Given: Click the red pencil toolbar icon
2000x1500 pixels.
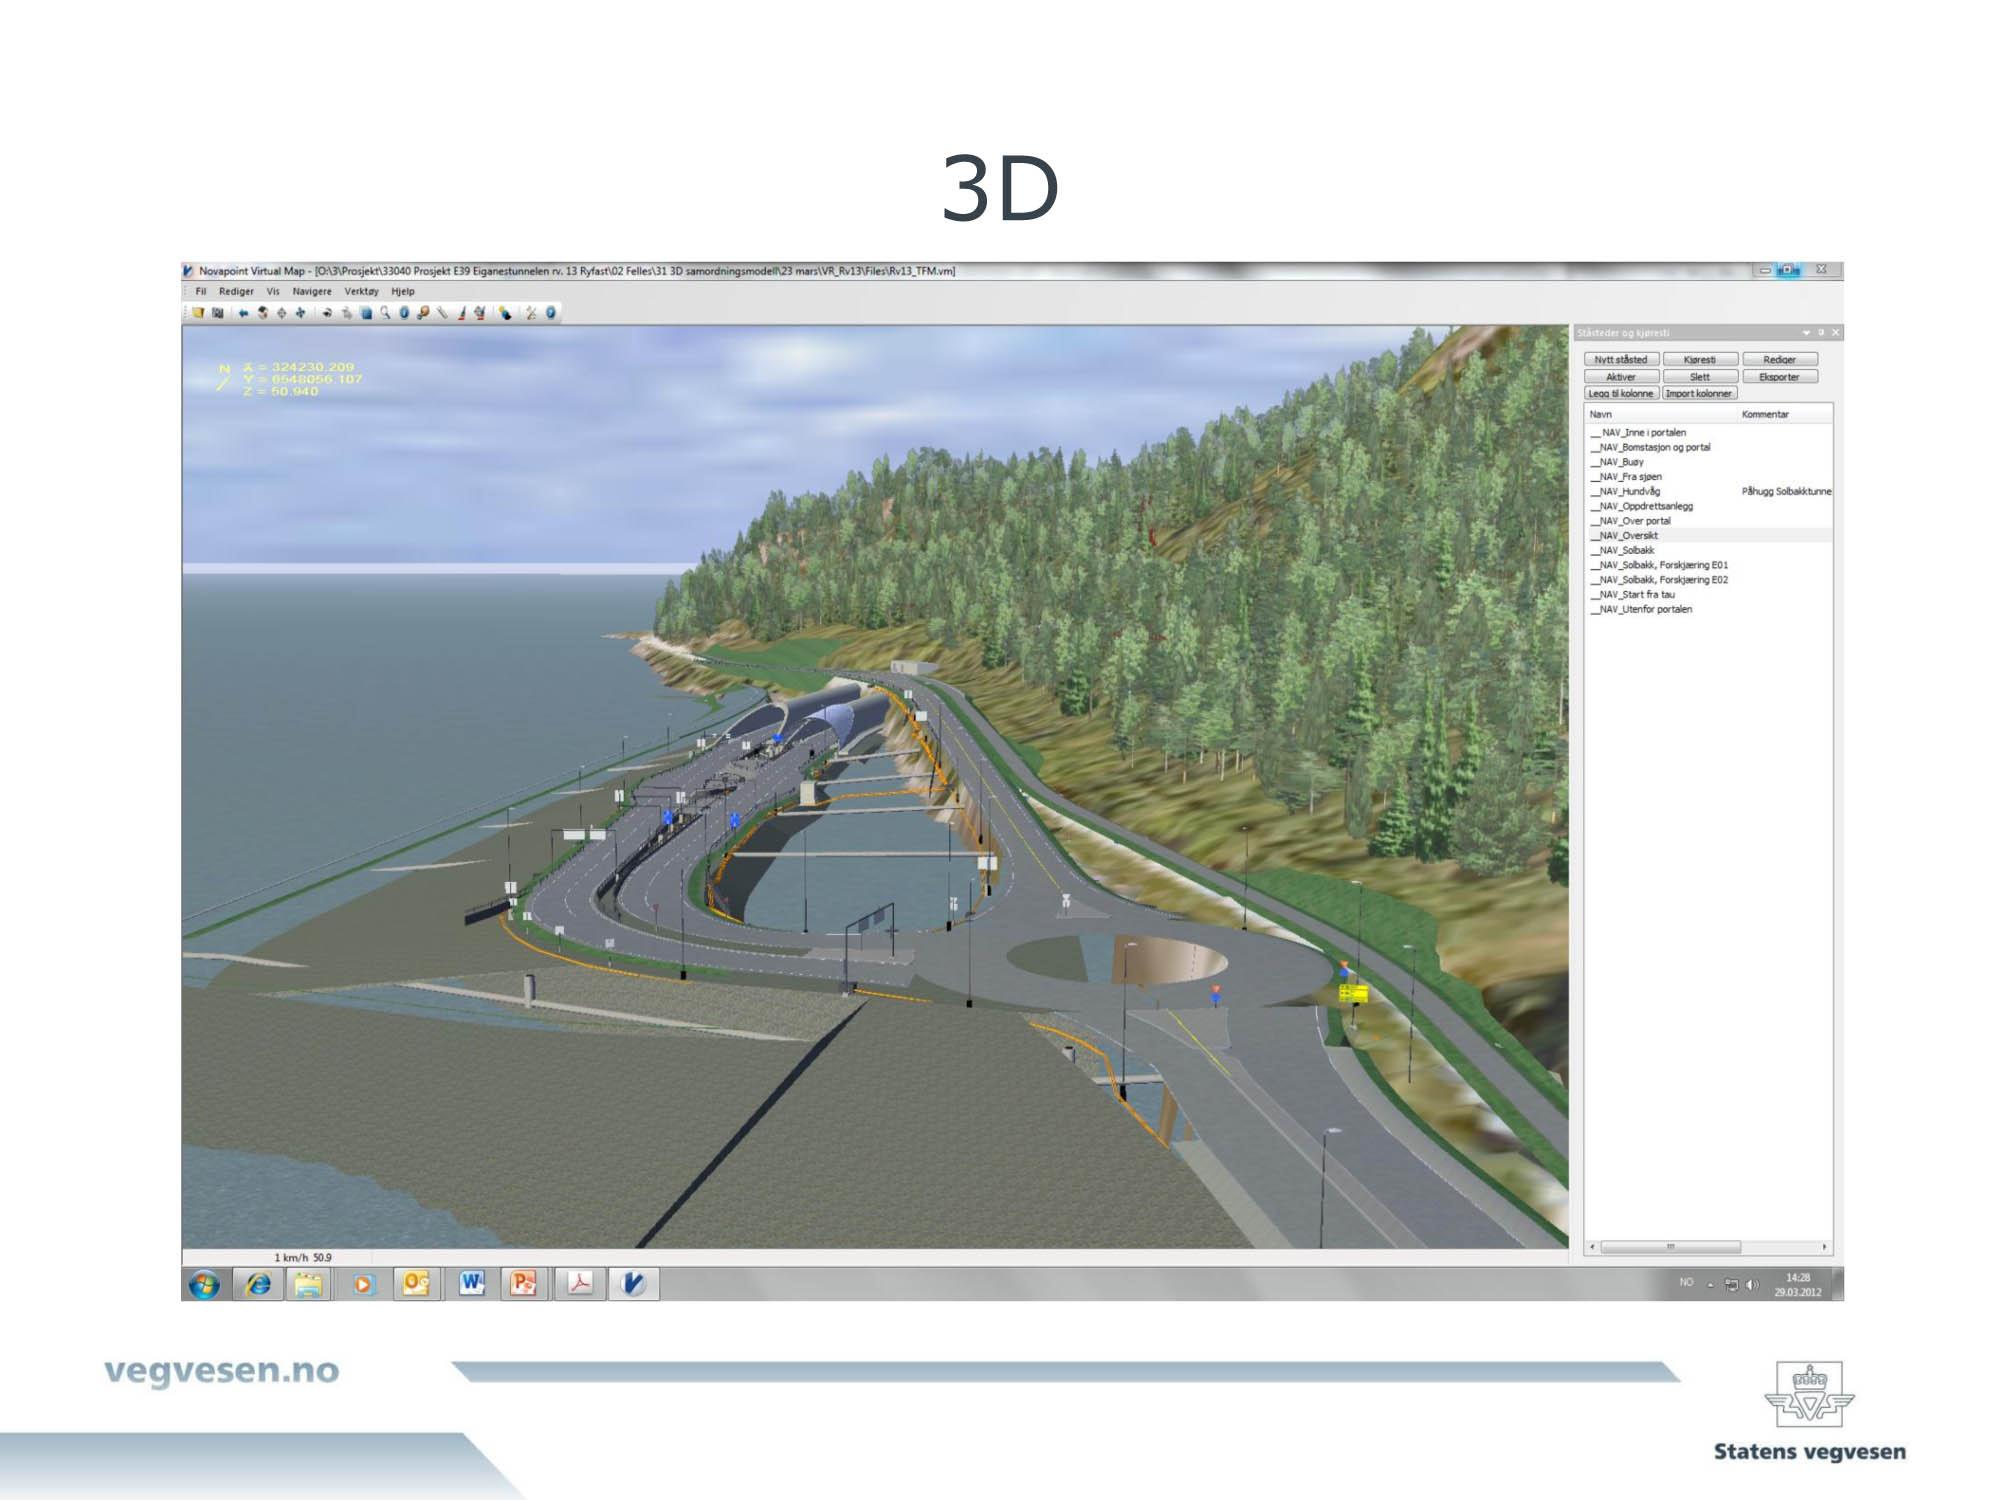Looking at the screenshot, I should (462, 313).
